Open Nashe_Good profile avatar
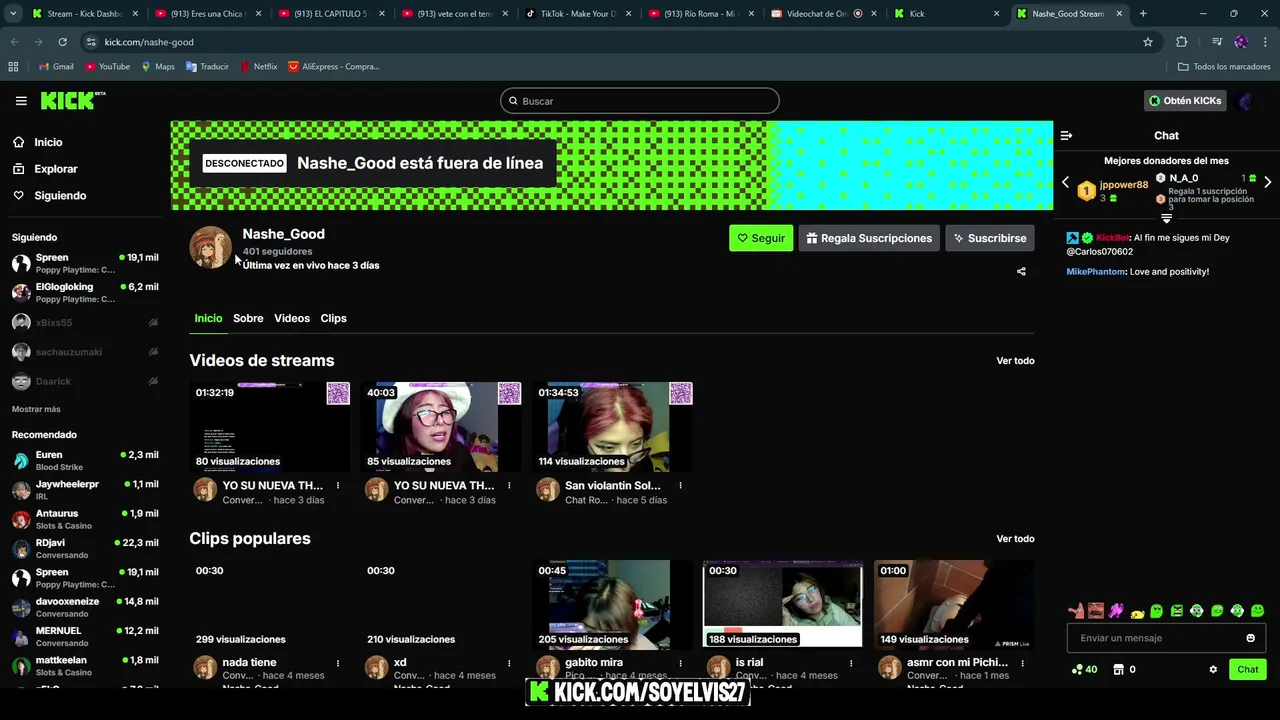The height and width of the screenshot is (720, 1280). click(x=211, y=247)
